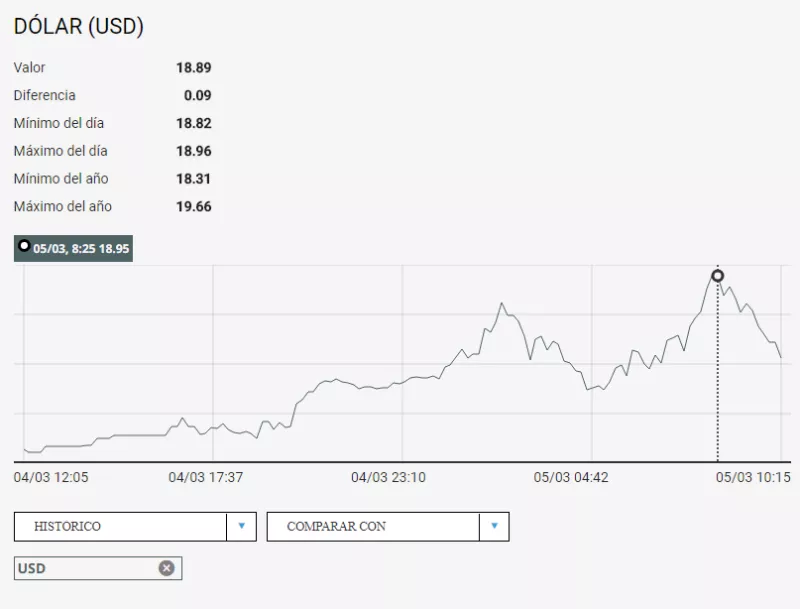
Task: Expand the COMPARAR CON combo box
Action: click(373, 526)
